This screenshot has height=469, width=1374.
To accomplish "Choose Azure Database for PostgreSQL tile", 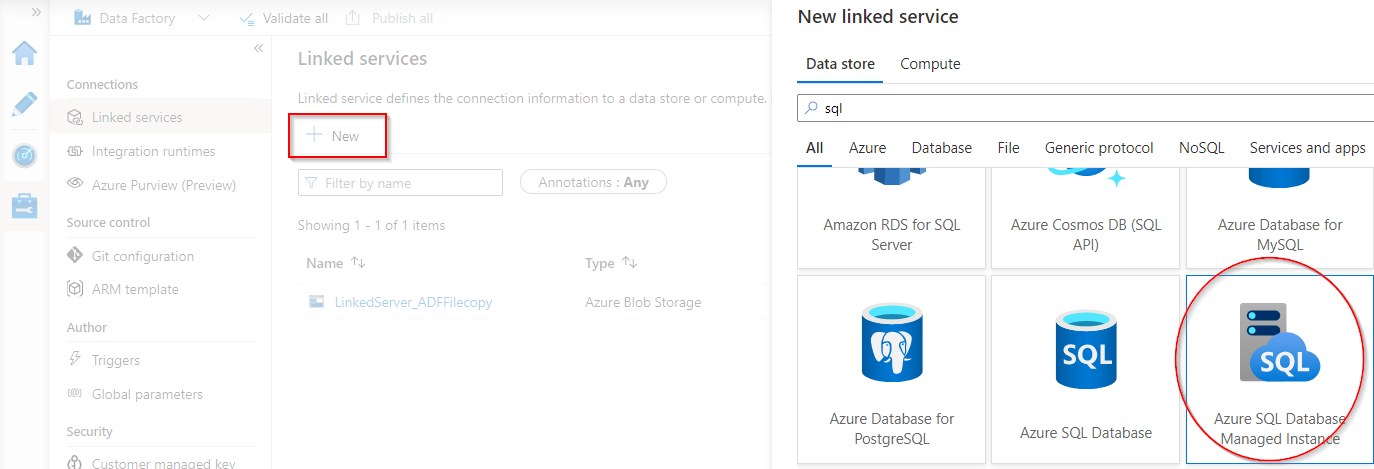I will 891,370.
